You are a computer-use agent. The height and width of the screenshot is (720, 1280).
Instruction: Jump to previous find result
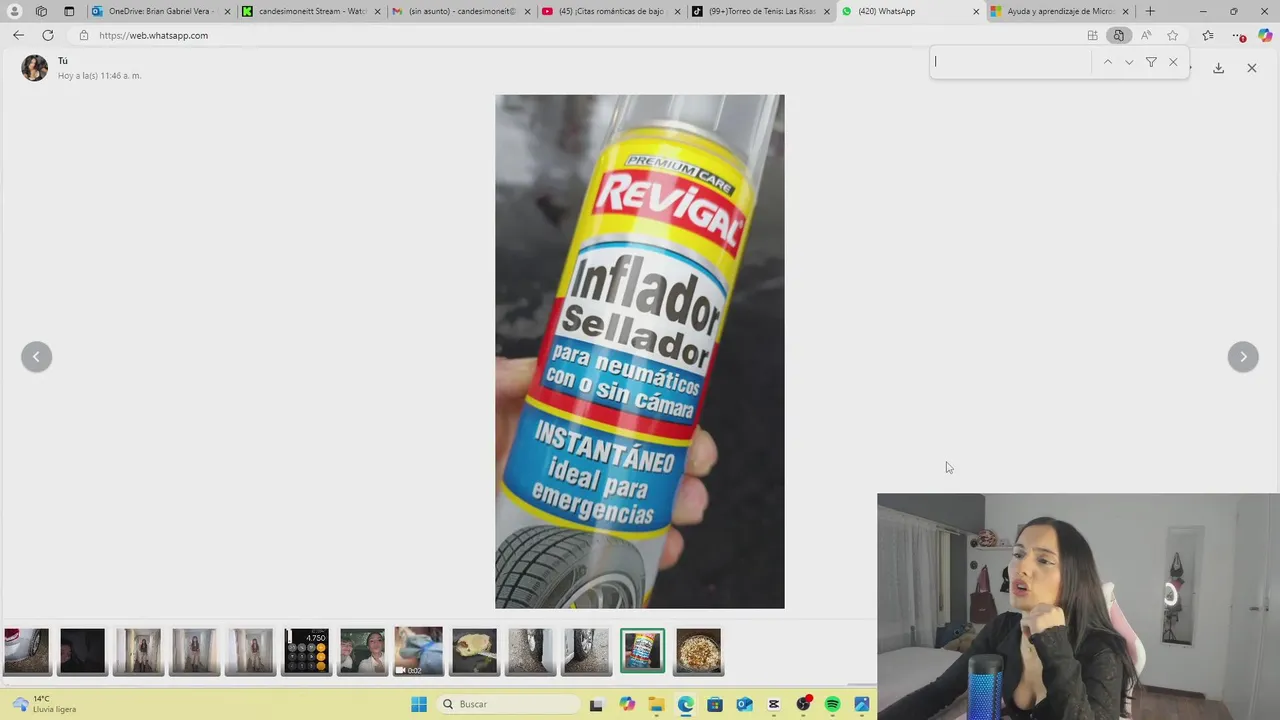tap(1107, 62)
